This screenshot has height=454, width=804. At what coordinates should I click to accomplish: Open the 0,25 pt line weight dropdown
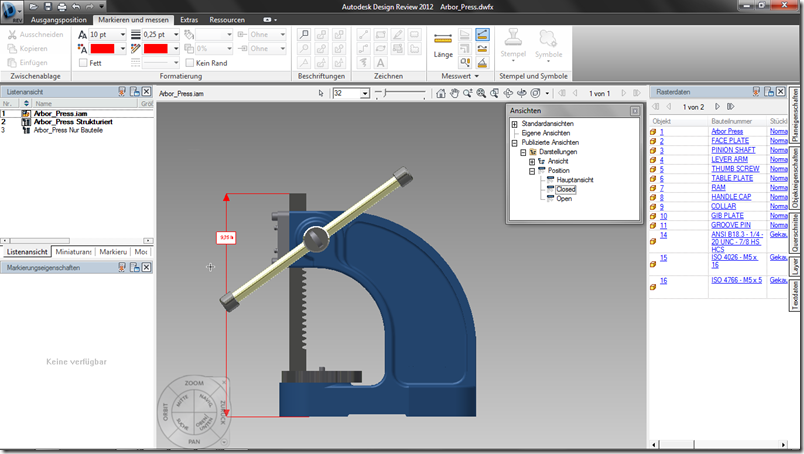(176, 34)
